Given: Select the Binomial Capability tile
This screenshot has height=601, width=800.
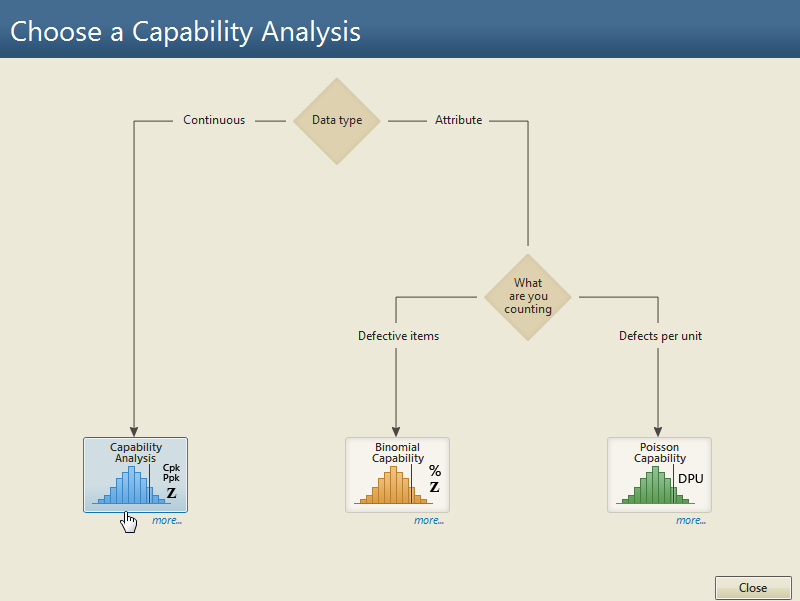Looking at the screenshot, I should (397, 474).
